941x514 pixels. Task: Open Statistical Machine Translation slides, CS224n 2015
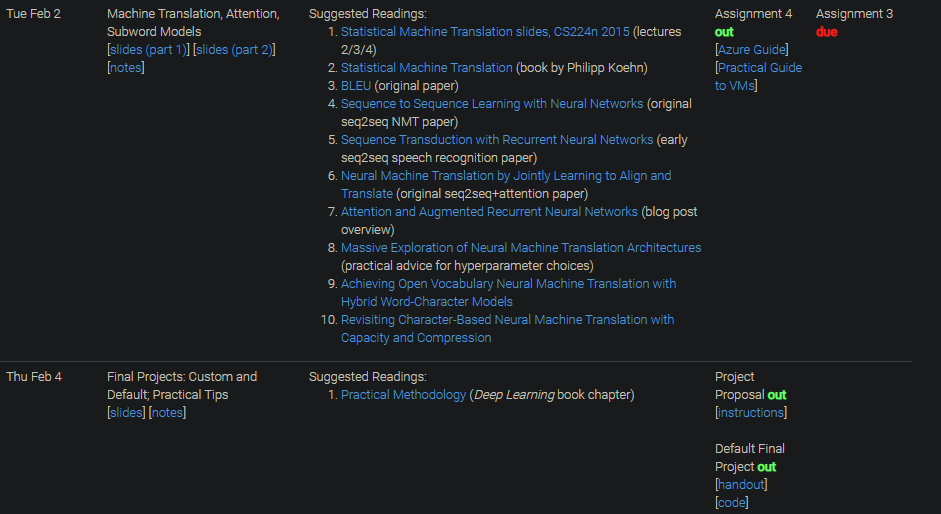pyautogui.click(x=485, y=32)
